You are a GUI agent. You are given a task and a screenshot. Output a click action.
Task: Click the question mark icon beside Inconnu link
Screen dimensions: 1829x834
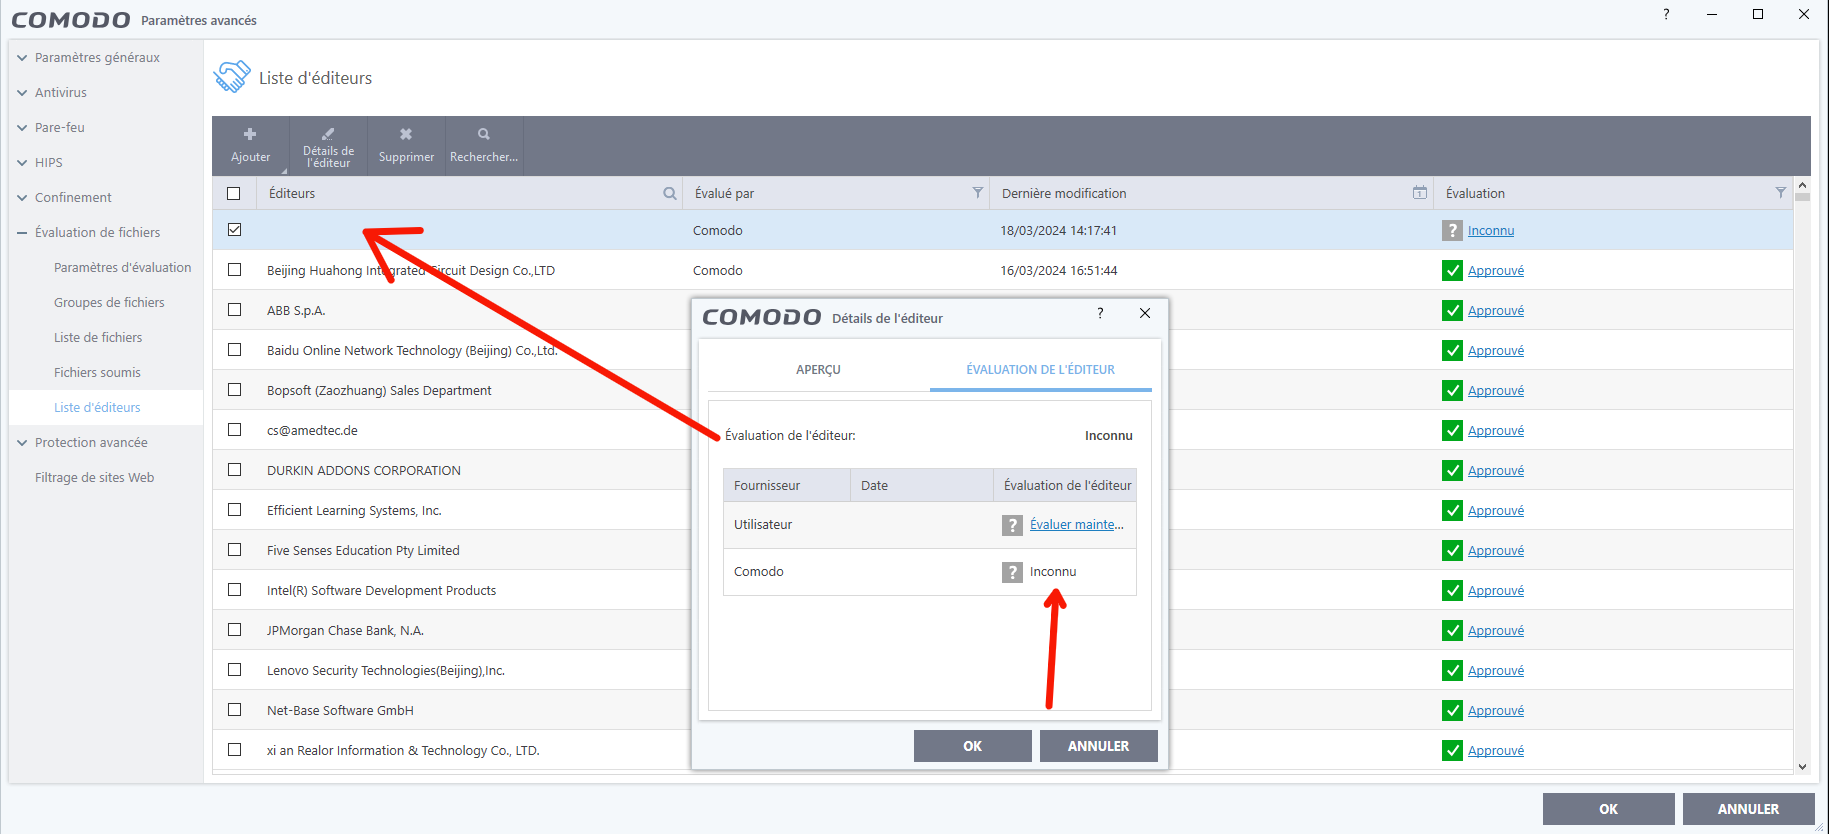tap(1452, 231)
